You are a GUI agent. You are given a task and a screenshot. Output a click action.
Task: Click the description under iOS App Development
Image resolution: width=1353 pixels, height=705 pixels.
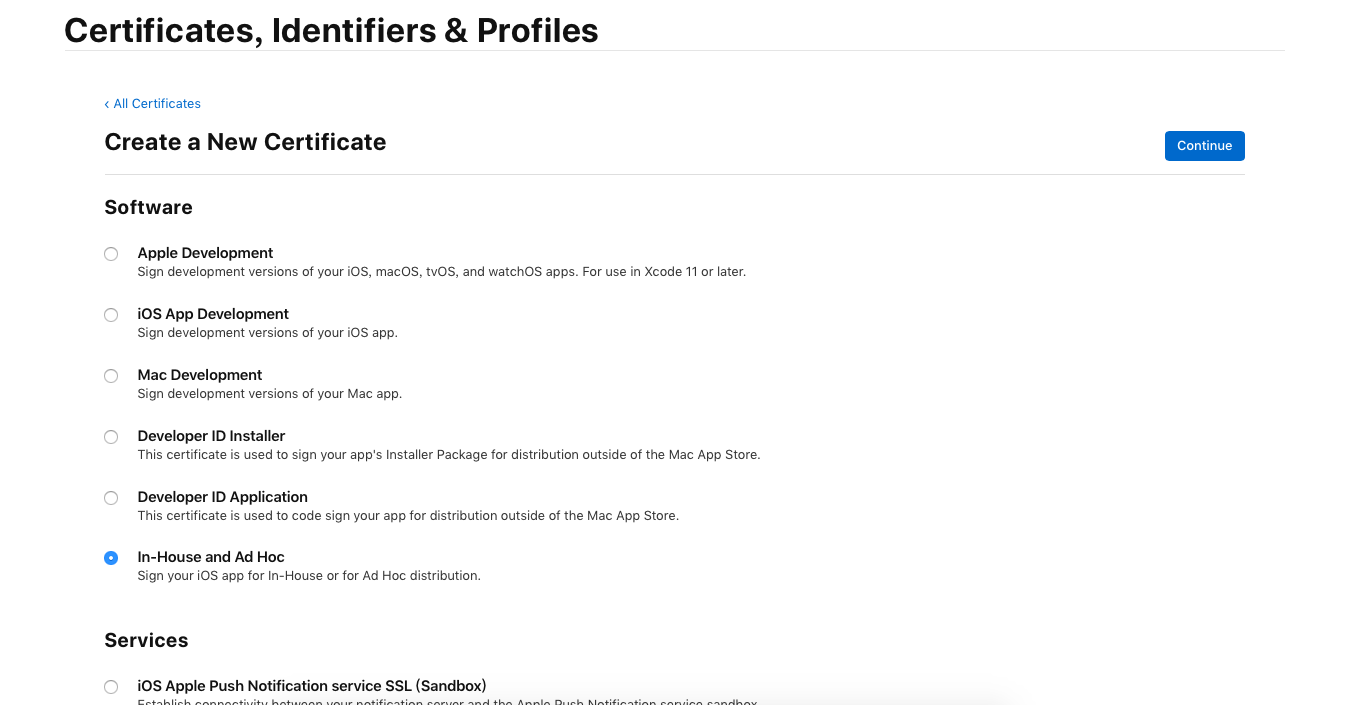(x=267, y=333)
